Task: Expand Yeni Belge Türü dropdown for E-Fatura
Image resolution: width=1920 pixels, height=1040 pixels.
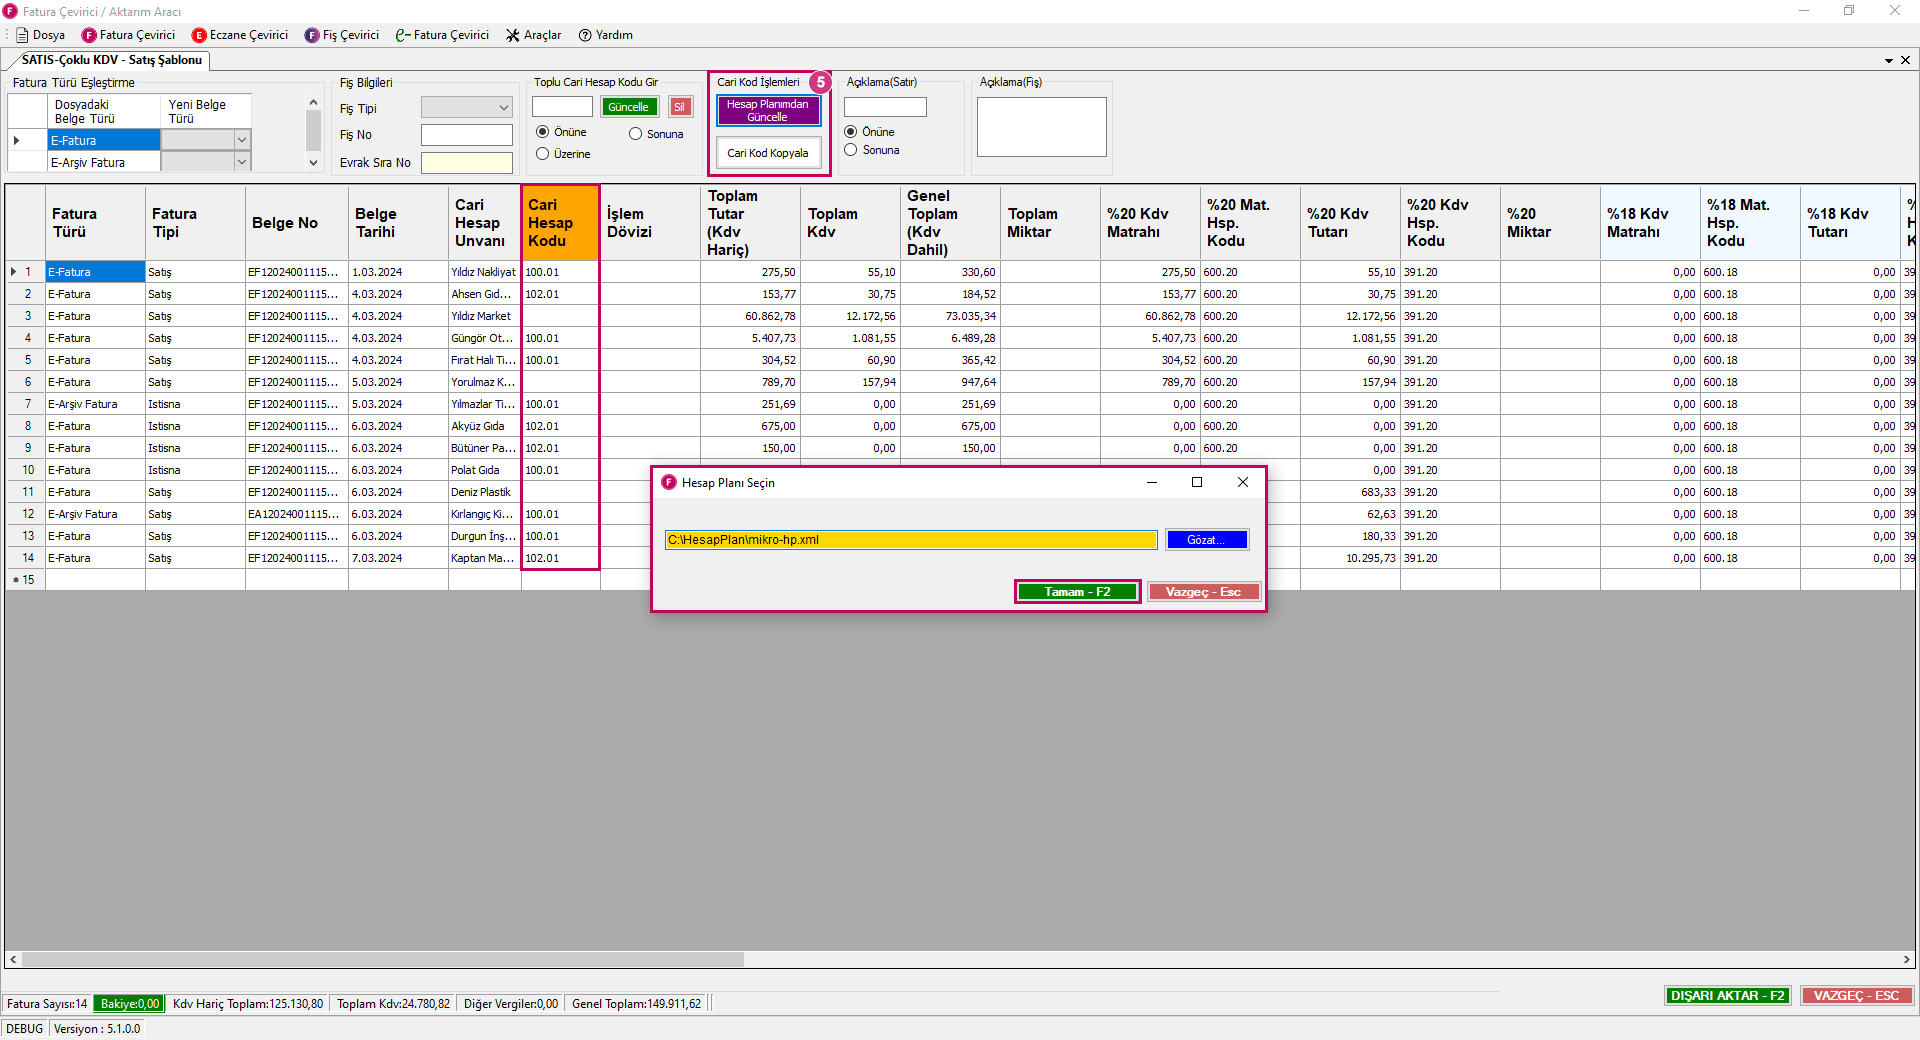Action: (241, 140)
